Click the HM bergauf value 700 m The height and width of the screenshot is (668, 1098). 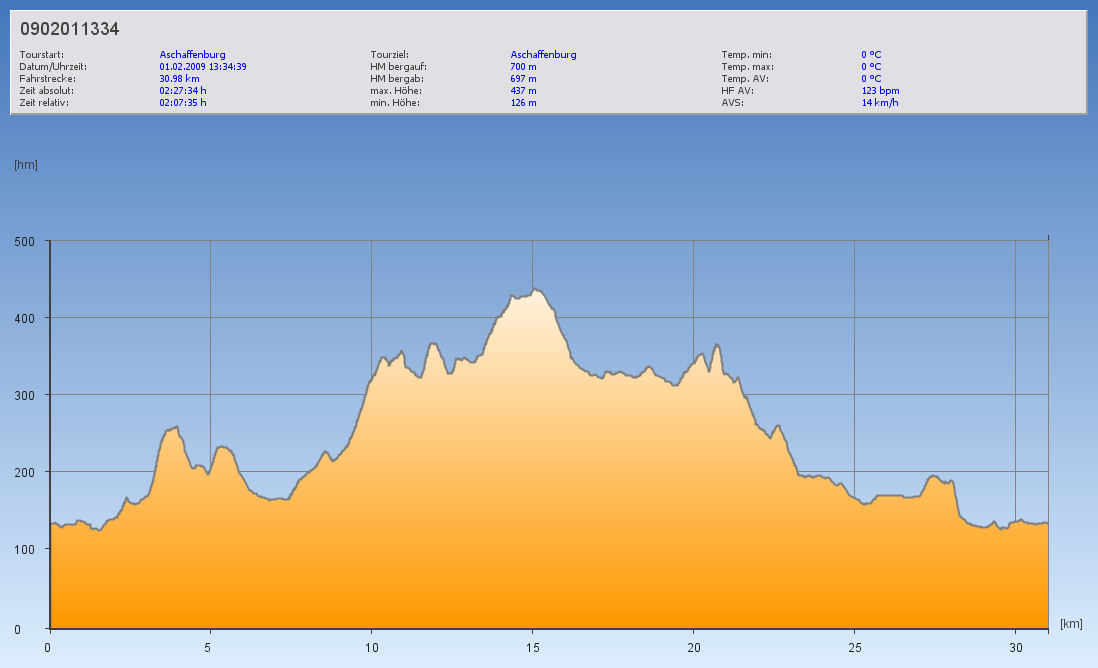523,67
